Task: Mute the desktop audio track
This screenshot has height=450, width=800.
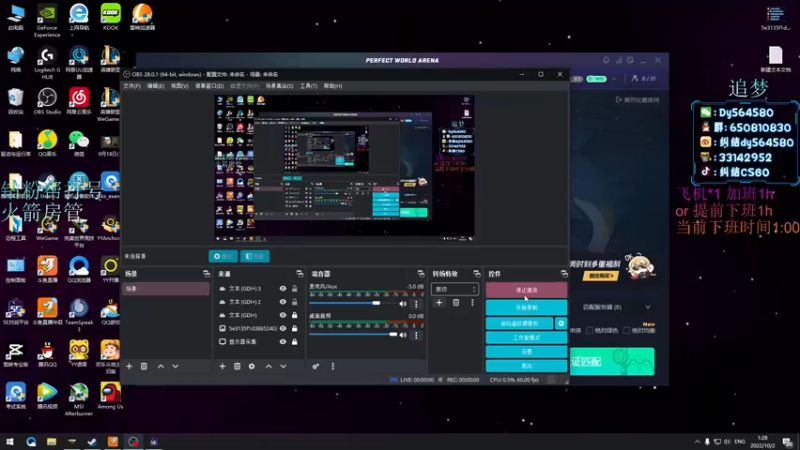Action: (x=403, y=335)
